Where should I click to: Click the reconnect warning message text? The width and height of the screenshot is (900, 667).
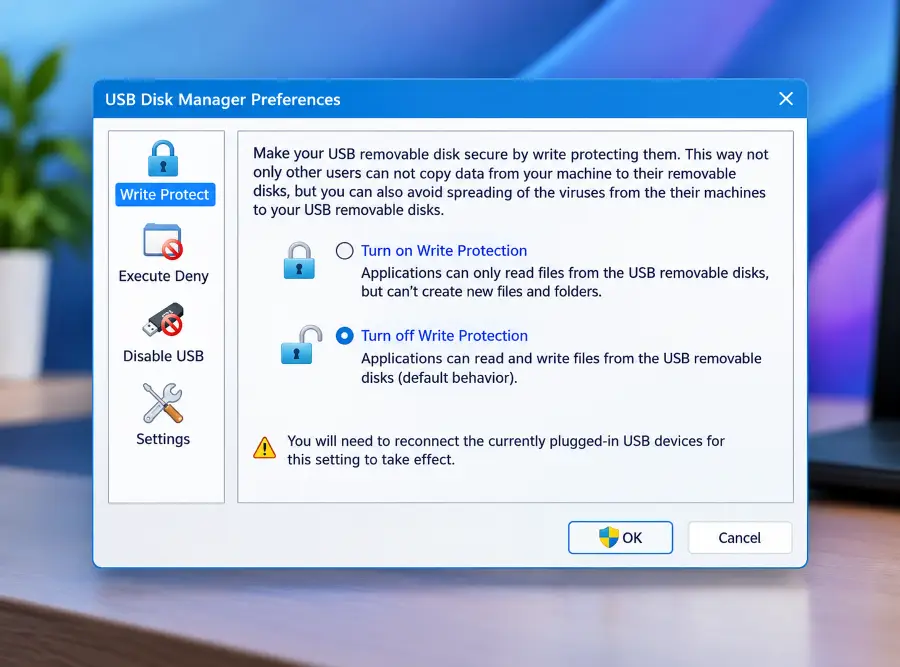(x=506, y=450)
